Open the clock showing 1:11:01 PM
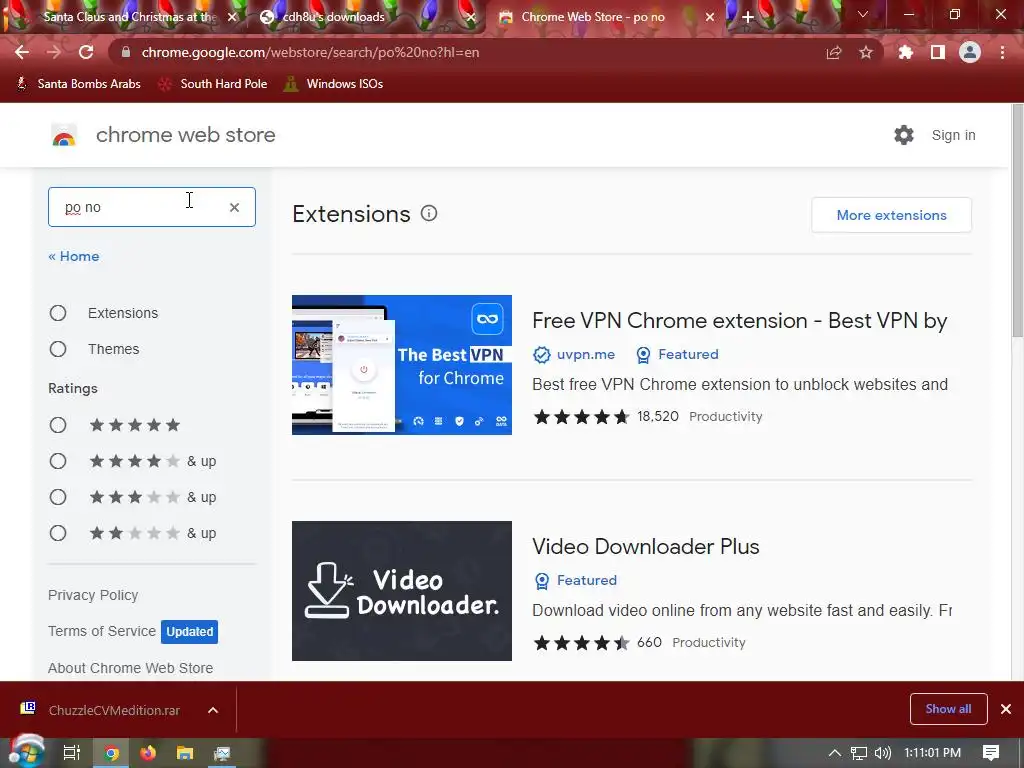Image resolution: width=1024 pixels, height=768 pixels. click(932, 753)
